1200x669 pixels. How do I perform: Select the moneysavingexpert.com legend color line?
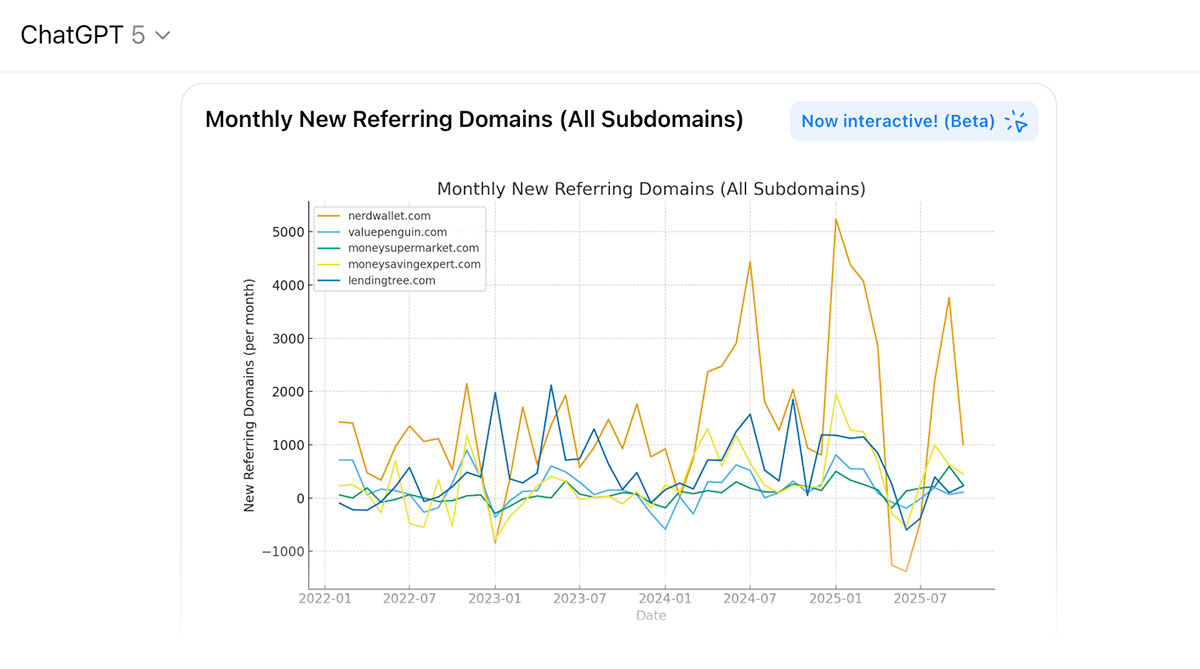330,264
